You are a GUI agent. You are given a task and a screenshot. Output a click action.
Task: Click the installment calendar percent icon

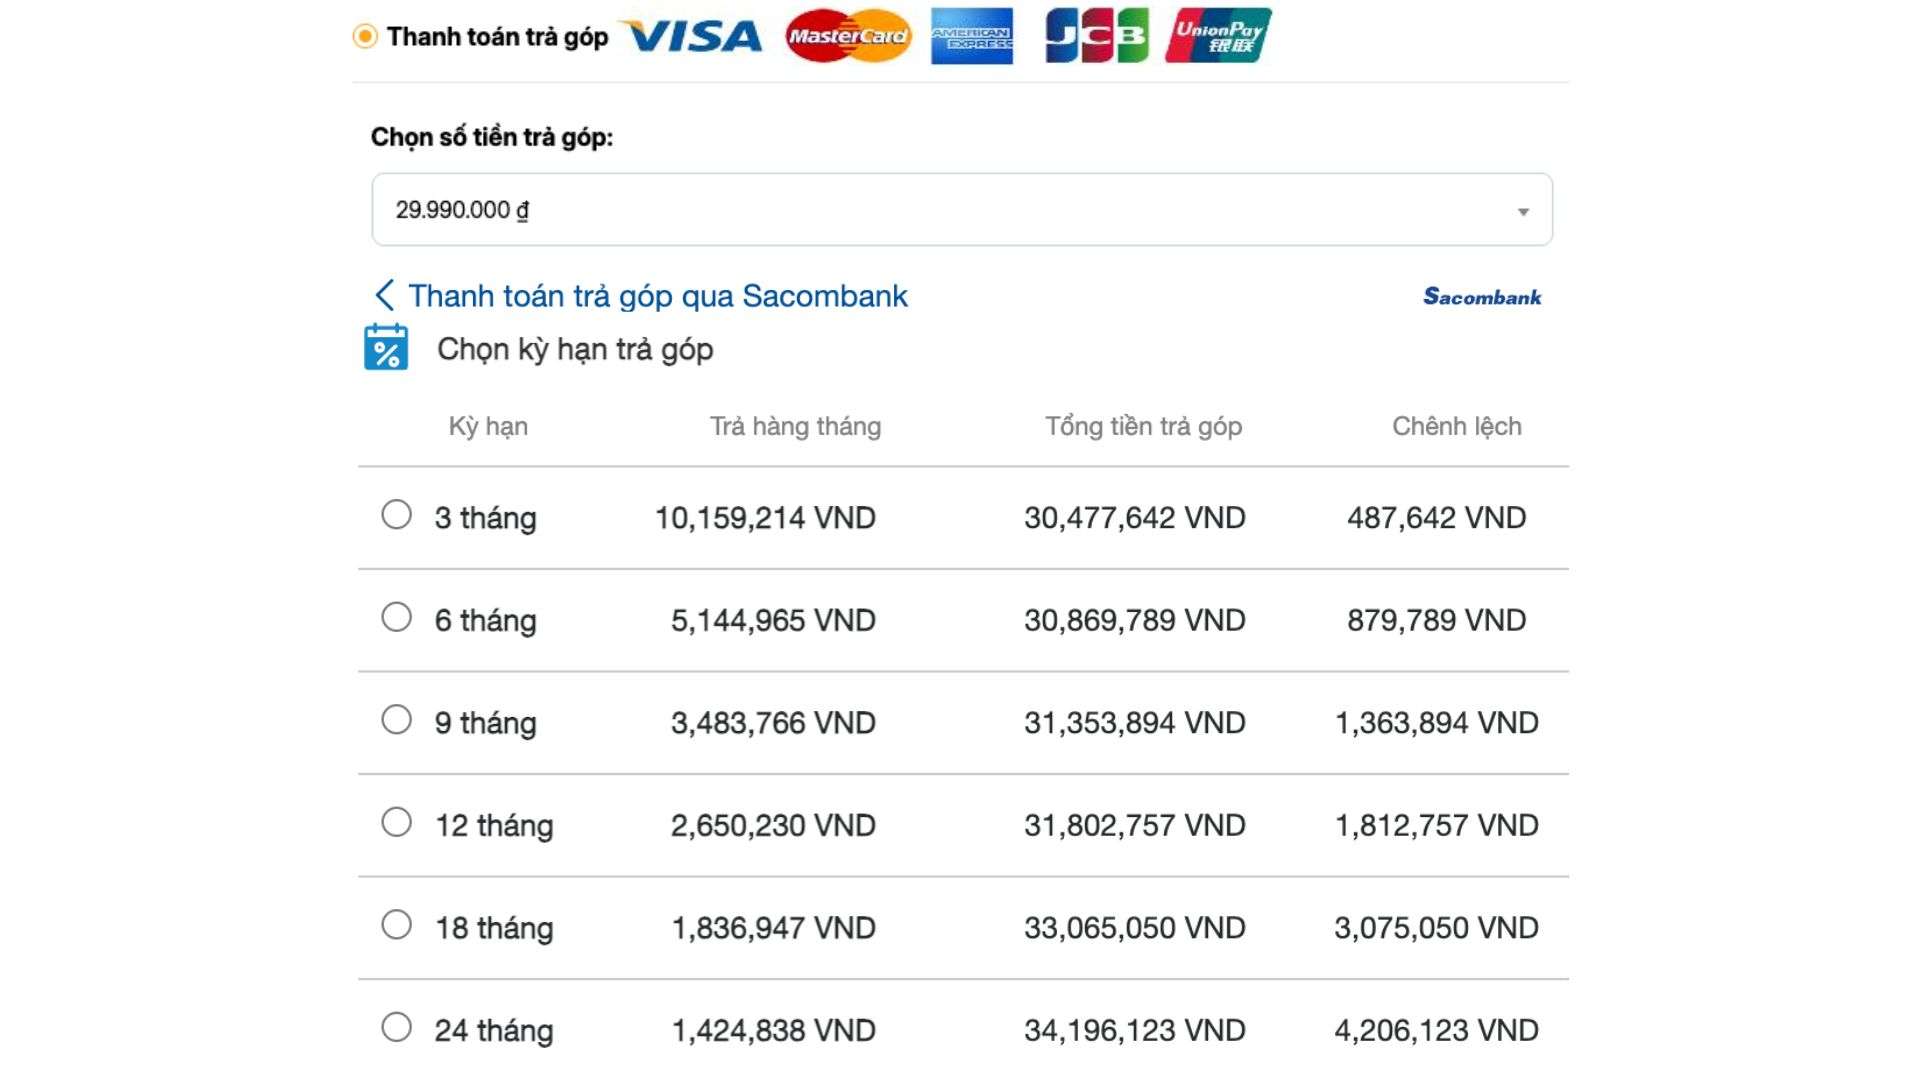coord(386,348)
